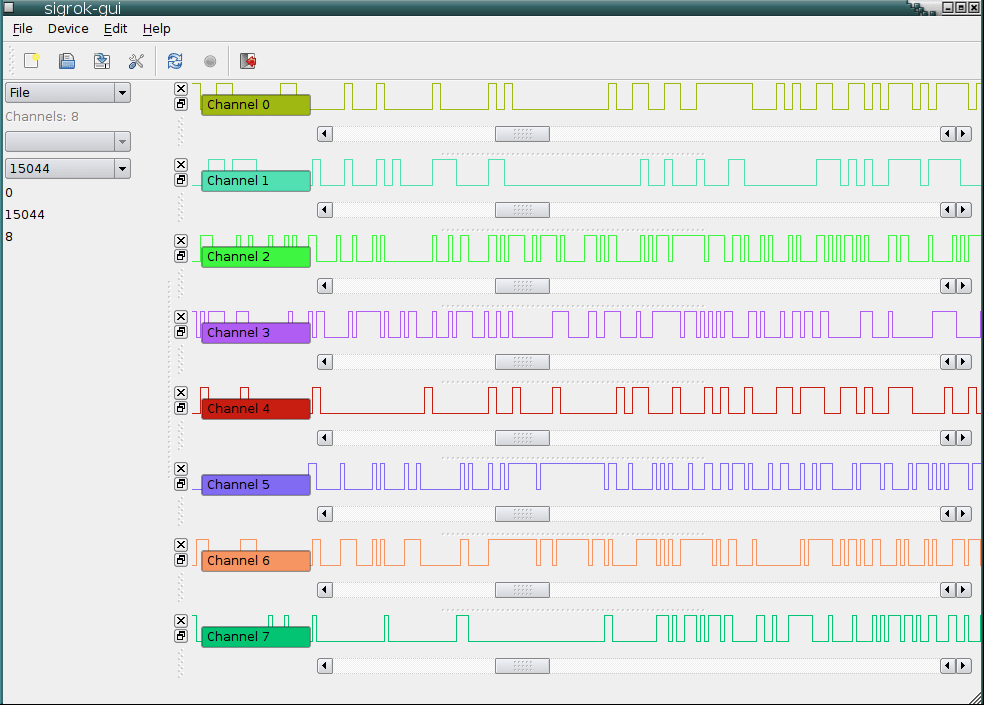Save the current session data
984x705 pixels.
click(101, 61)
